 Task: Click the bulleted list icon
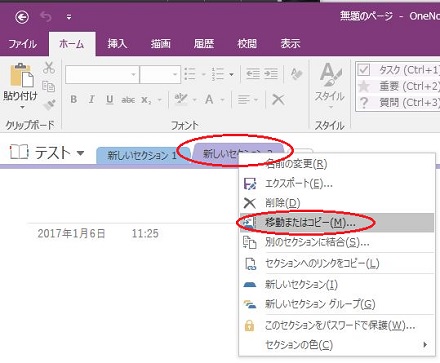click(x=190, y=74)
